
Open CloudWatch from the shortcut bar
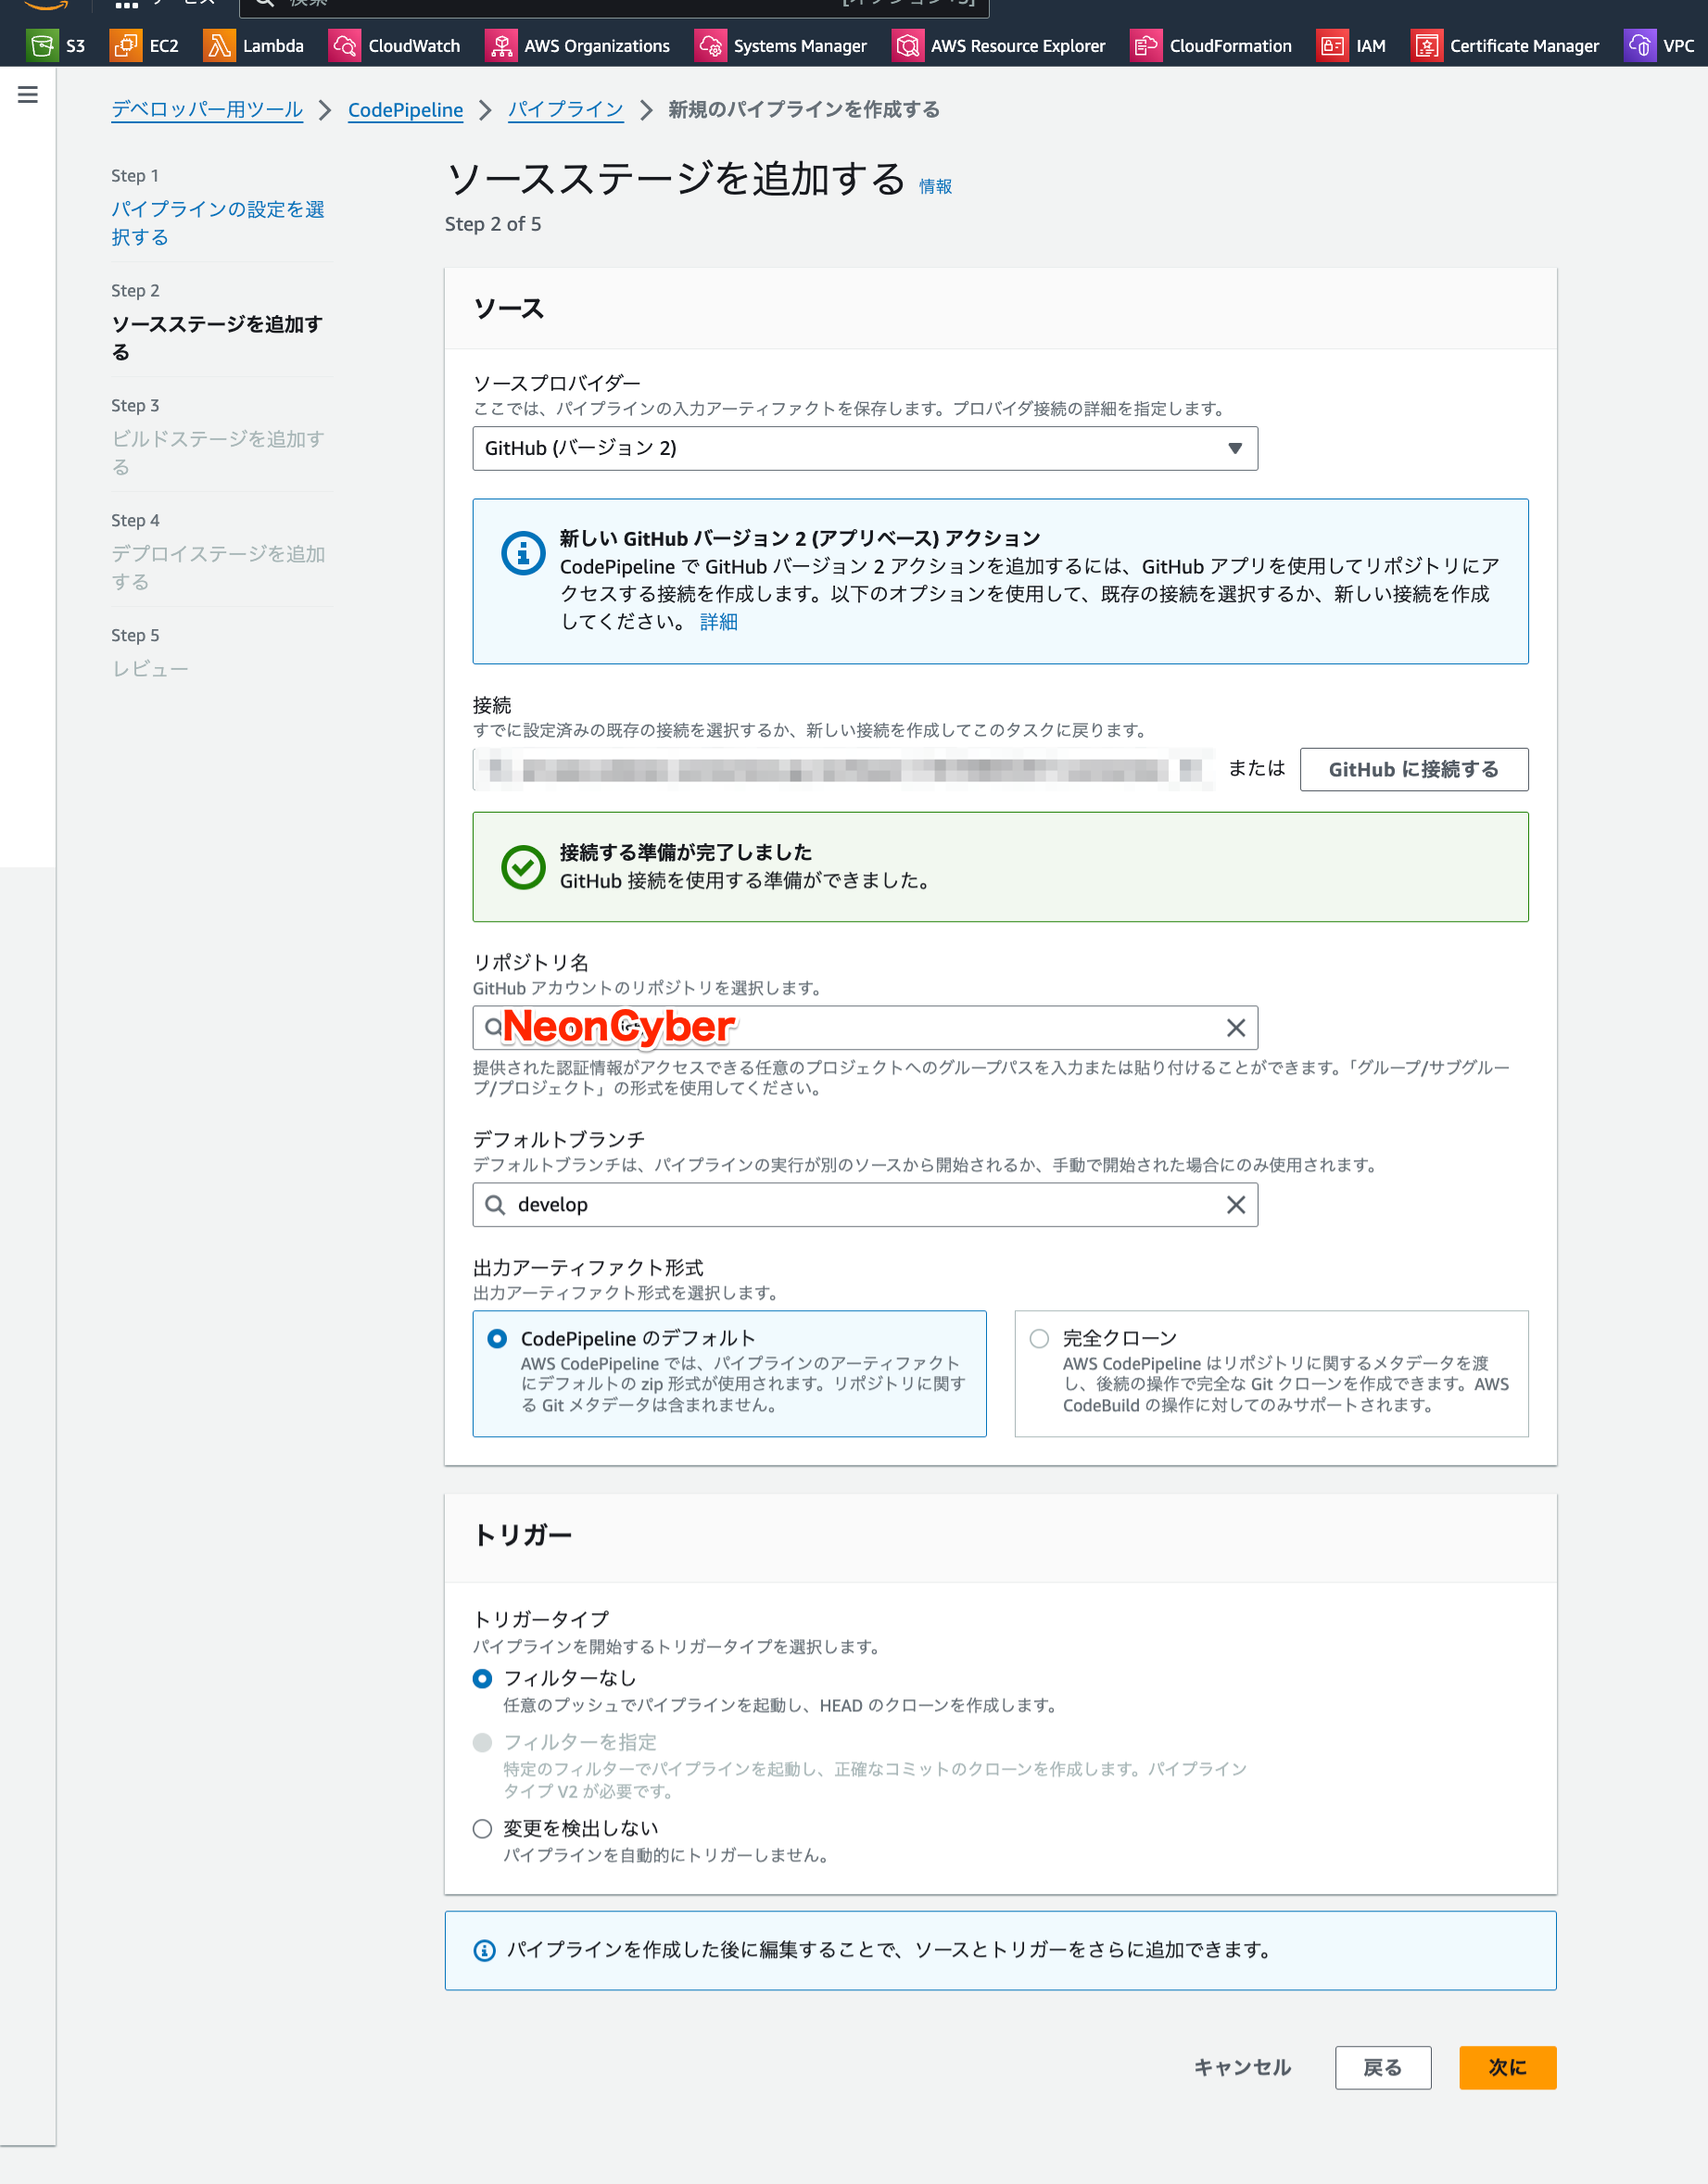[344, 45]
